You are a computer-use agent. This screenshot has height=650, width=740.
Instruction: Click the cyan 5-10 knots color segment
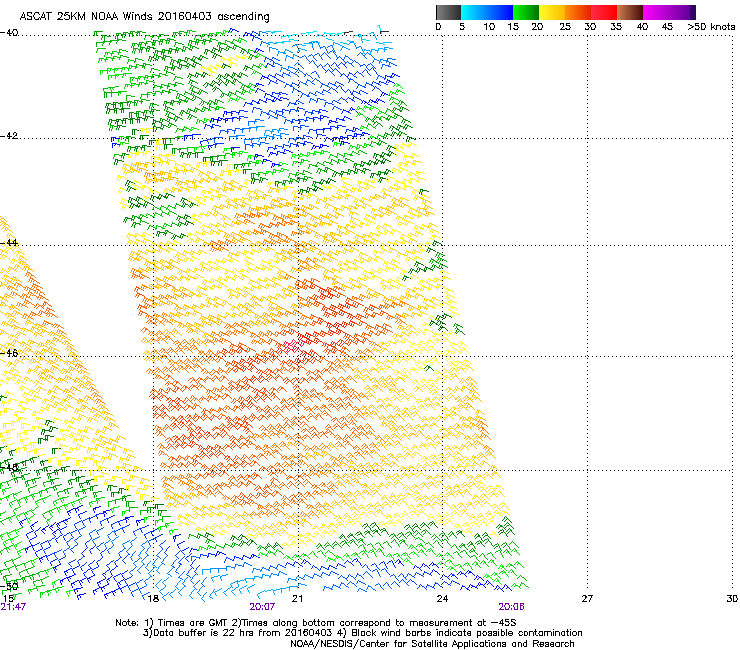coord(474,12)
